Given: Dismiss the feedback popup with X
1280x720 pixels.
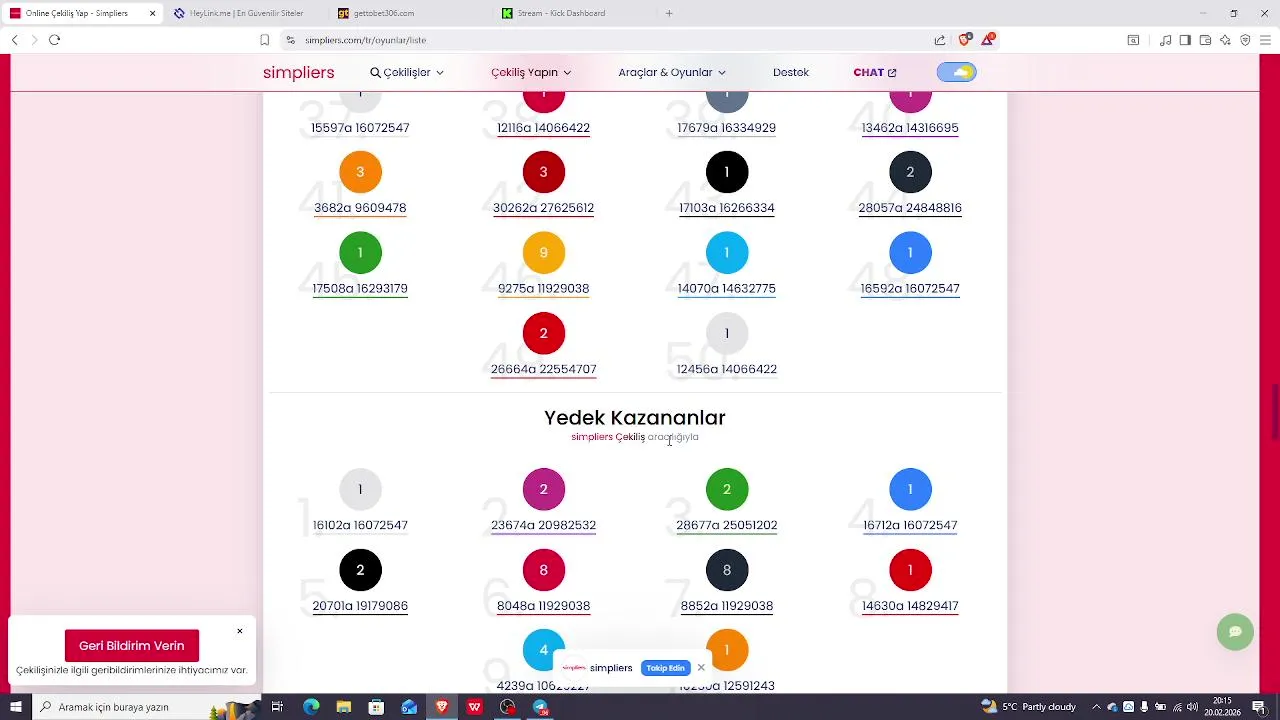Looking at the screenshot, I should [240, 631].
